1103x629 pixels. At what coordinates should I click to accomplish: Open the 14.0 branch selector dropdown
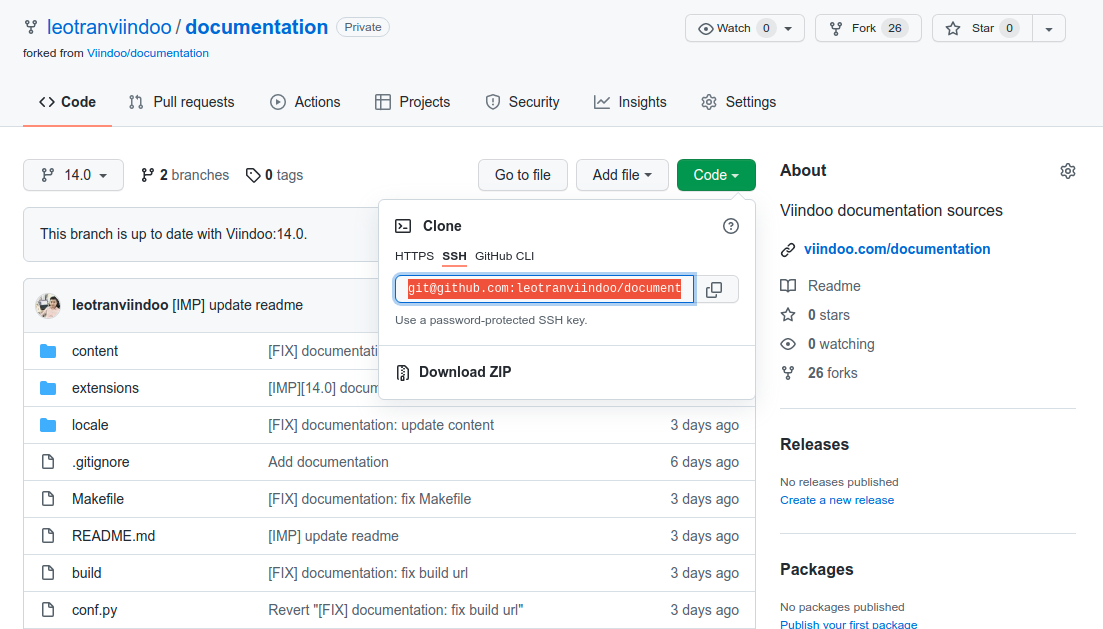[73, 175]
